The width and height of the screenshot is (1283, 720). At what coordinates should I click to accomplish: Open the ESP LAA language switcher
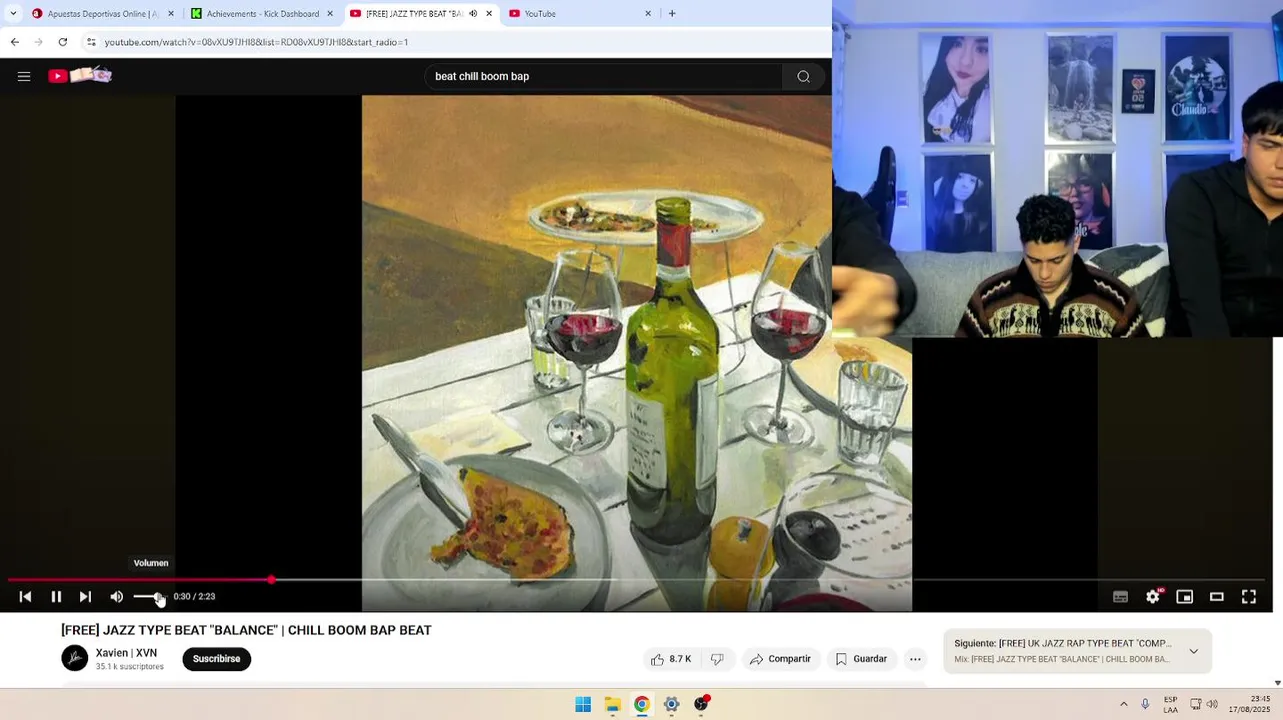(x=1170, y=704)
